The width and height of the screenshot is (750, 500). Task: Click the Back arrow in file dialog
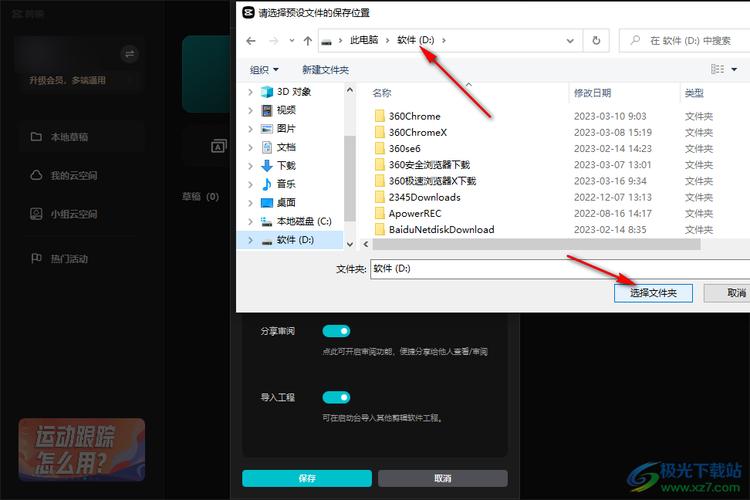[251, 41]
